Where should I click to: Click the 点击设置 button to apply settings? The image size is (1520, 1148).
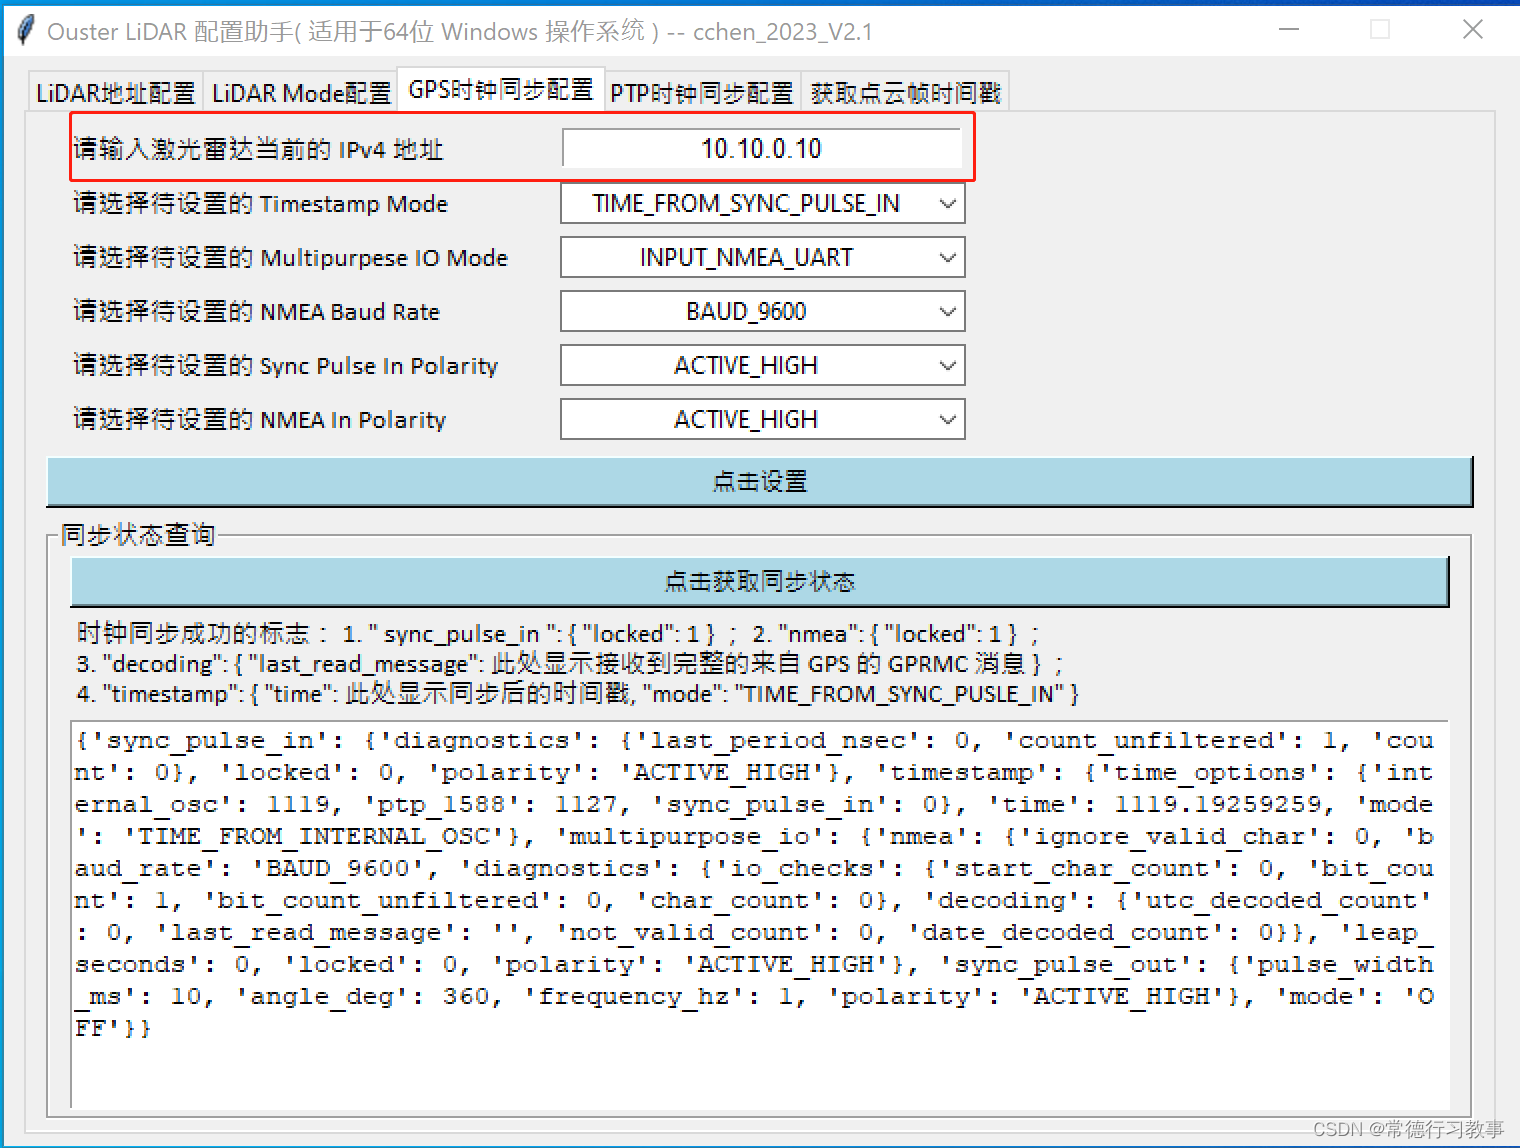(x=758, y=481)
